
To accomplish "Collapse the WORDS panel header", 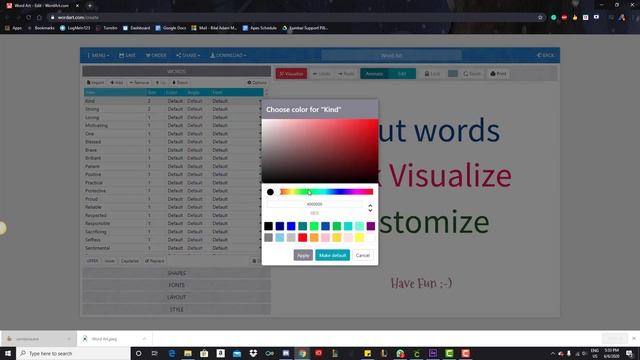I will pos(176,71).
